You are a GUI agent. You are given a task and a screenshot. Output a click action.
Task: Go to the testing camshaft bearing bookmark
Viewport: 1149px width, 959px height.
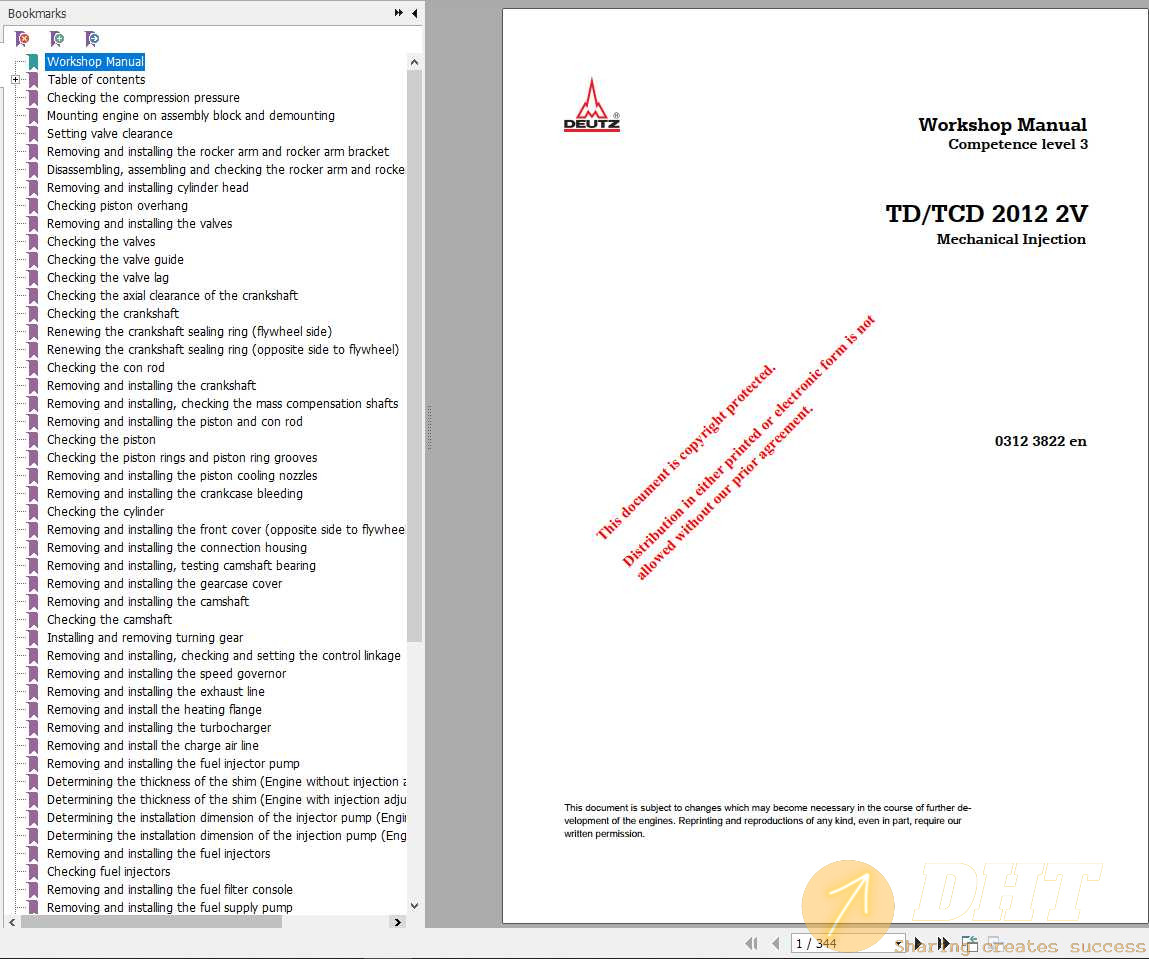pyautogui.click(x=181, y=566)
